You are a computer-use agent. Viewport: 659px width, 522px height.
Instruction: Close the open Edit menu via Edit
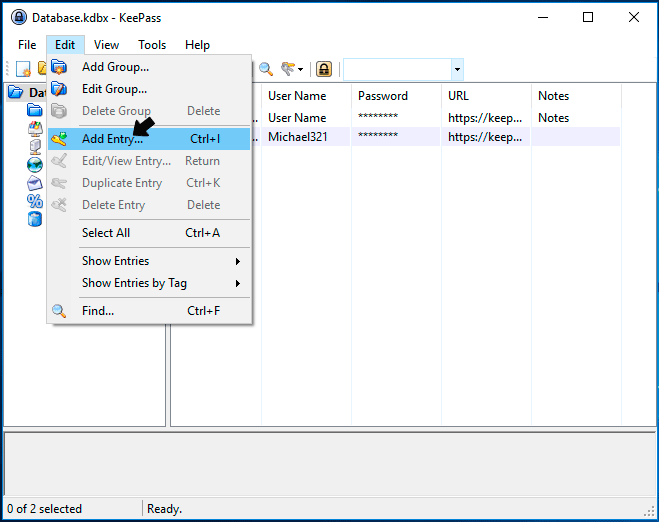pos(65,45)
